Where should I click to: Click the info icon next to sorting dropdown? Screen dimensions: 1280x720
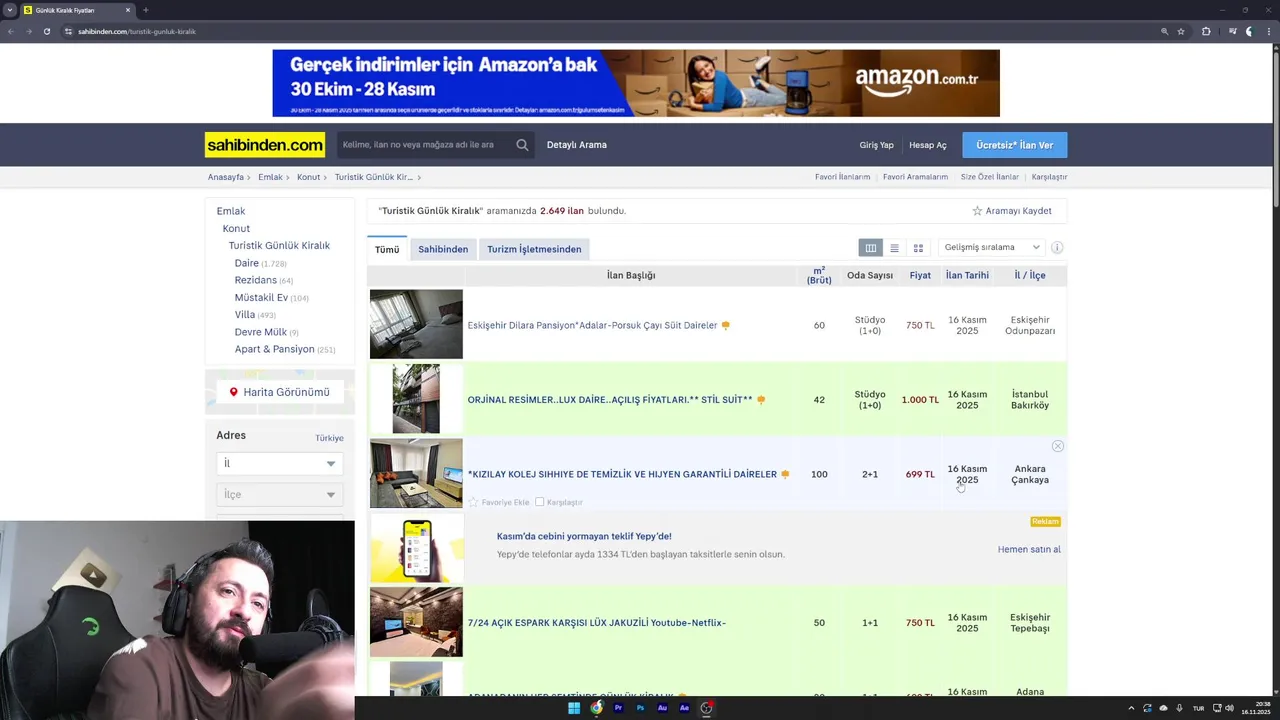tap(1057, 247)
